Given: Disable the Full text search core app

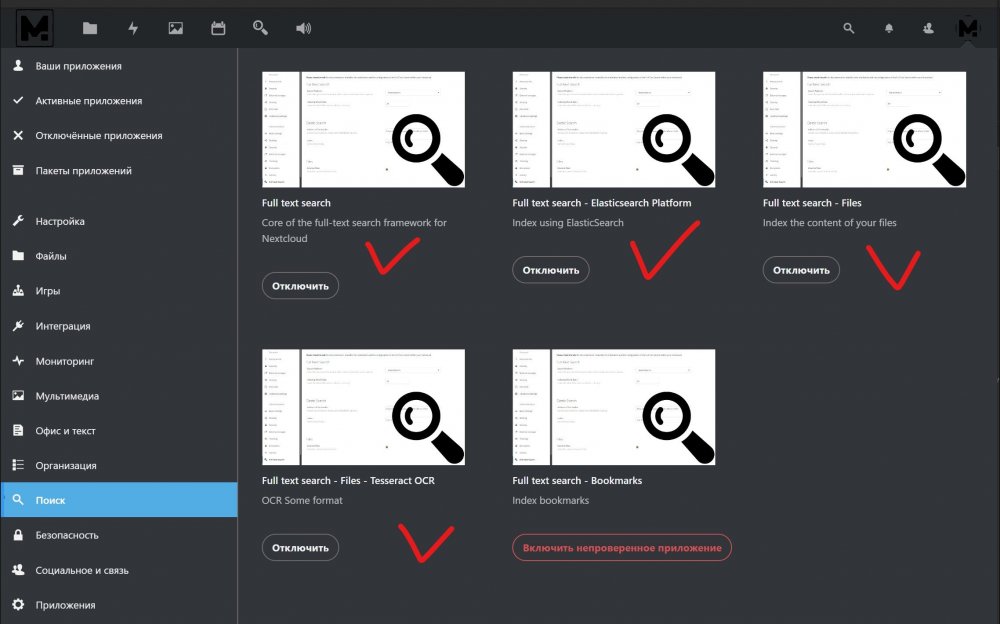Looking at the screenshot, I should click(x=300, y=286).
